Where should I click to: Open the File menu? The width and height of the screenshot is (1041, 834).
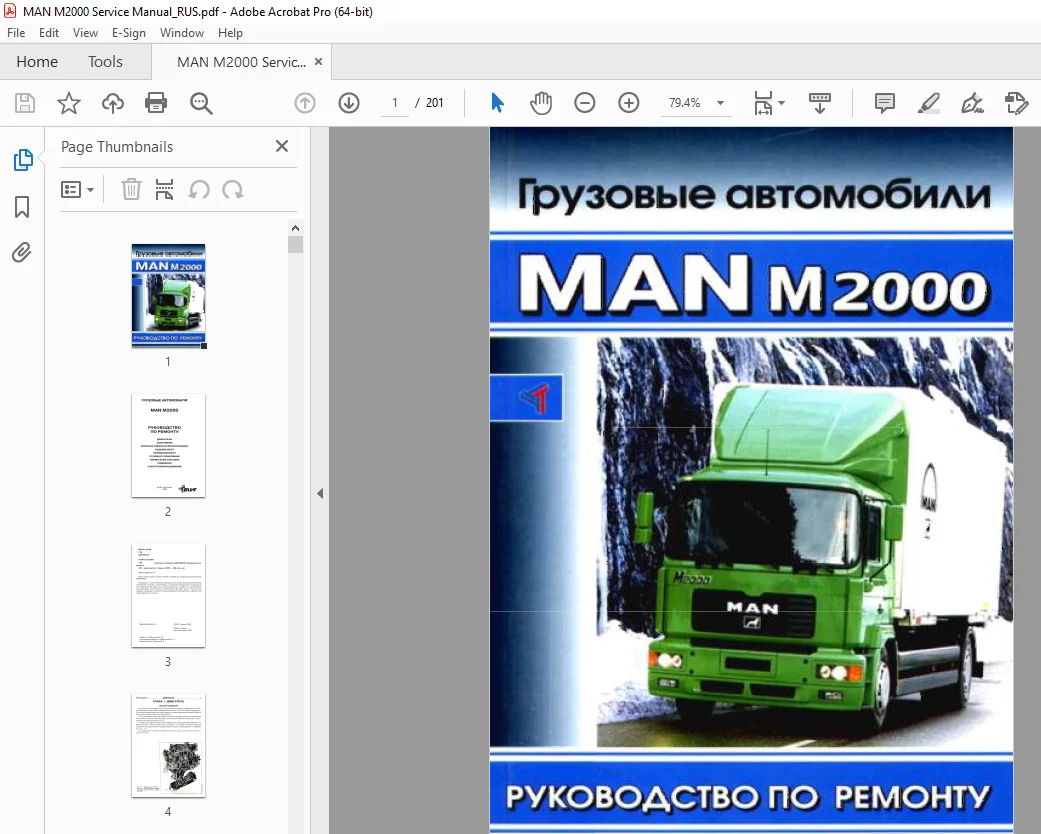16,33
